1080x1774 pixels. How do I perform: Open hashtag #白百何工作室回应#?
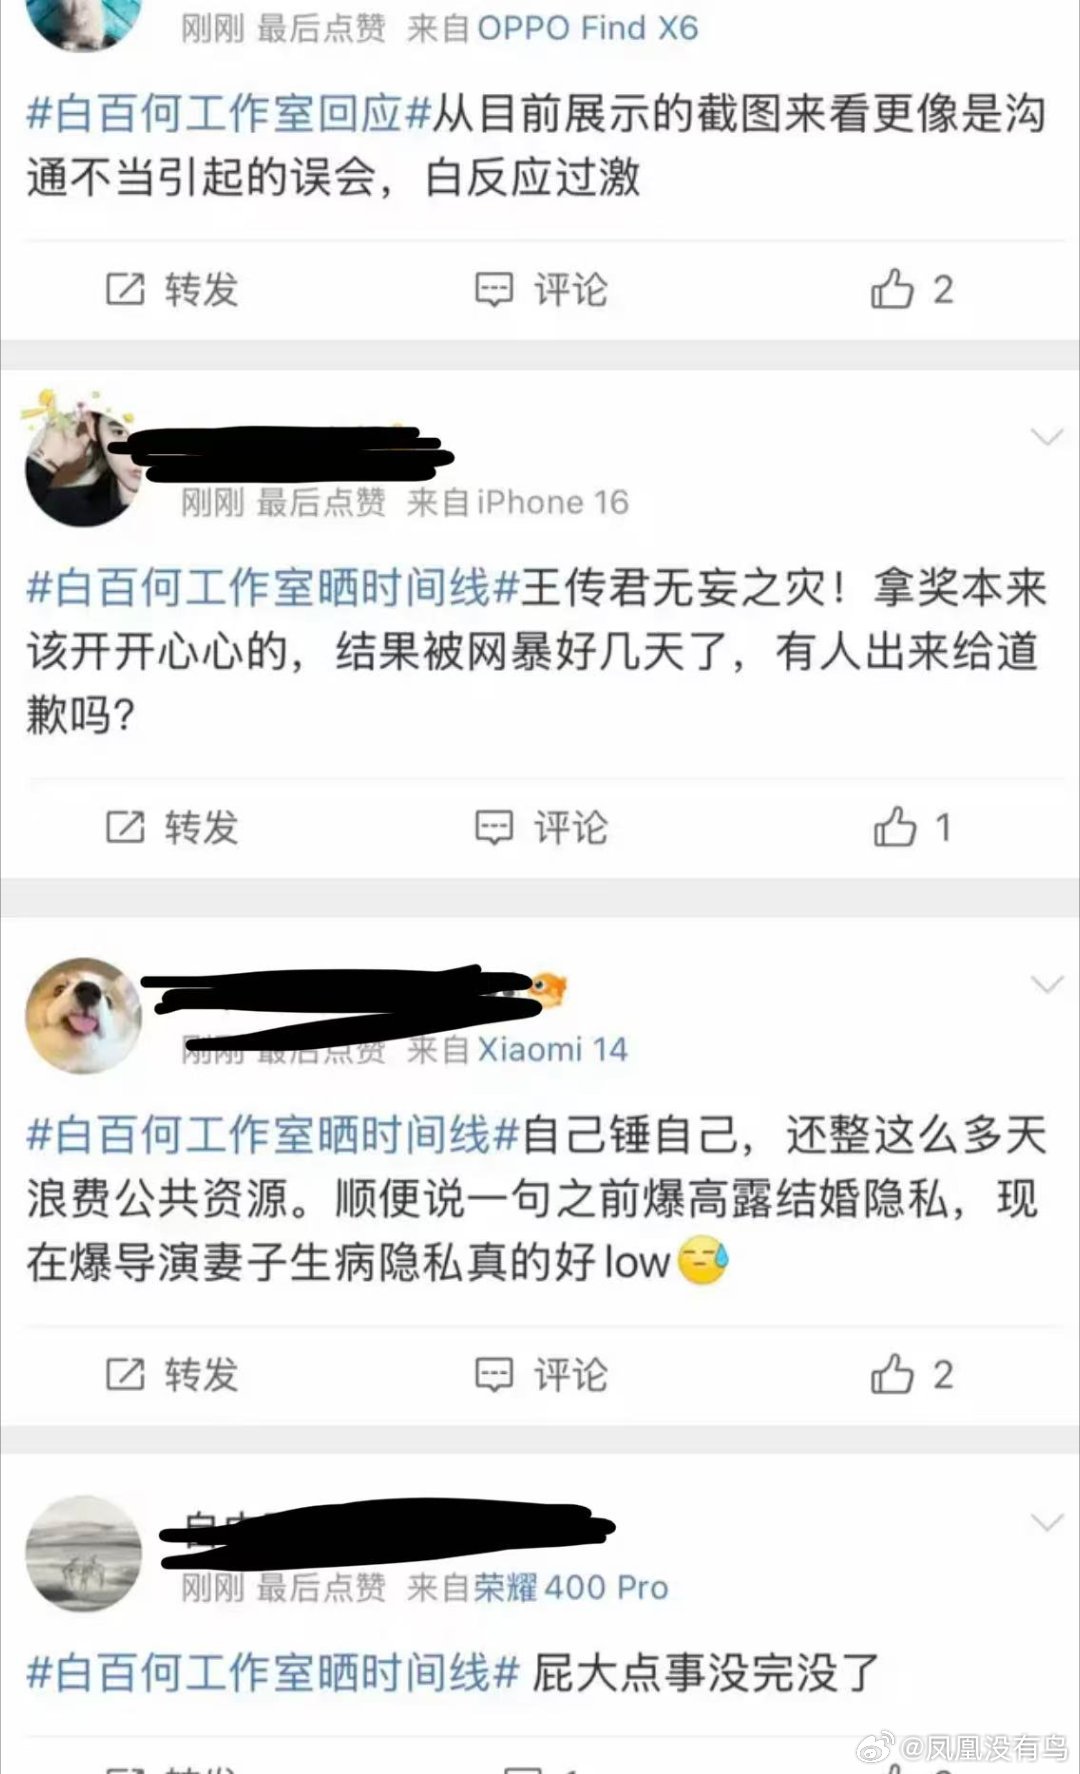point(228,114)
